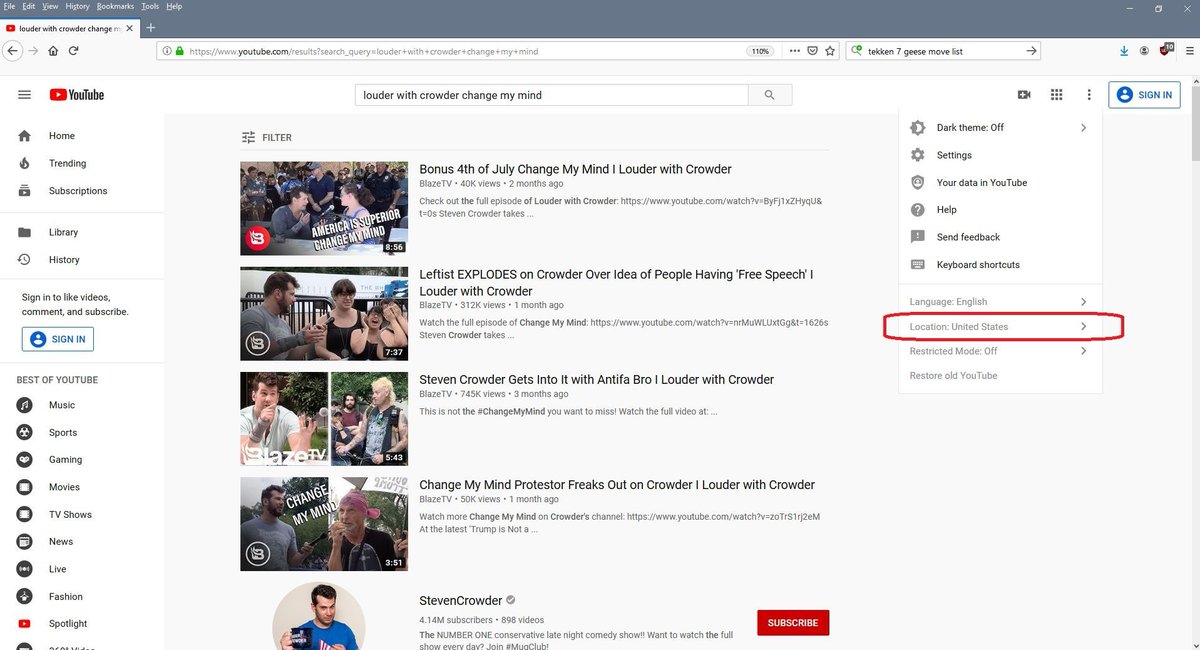Select Your data in YouTube
Viewport: 1200px width, 650px height.
click(1000, 183)
